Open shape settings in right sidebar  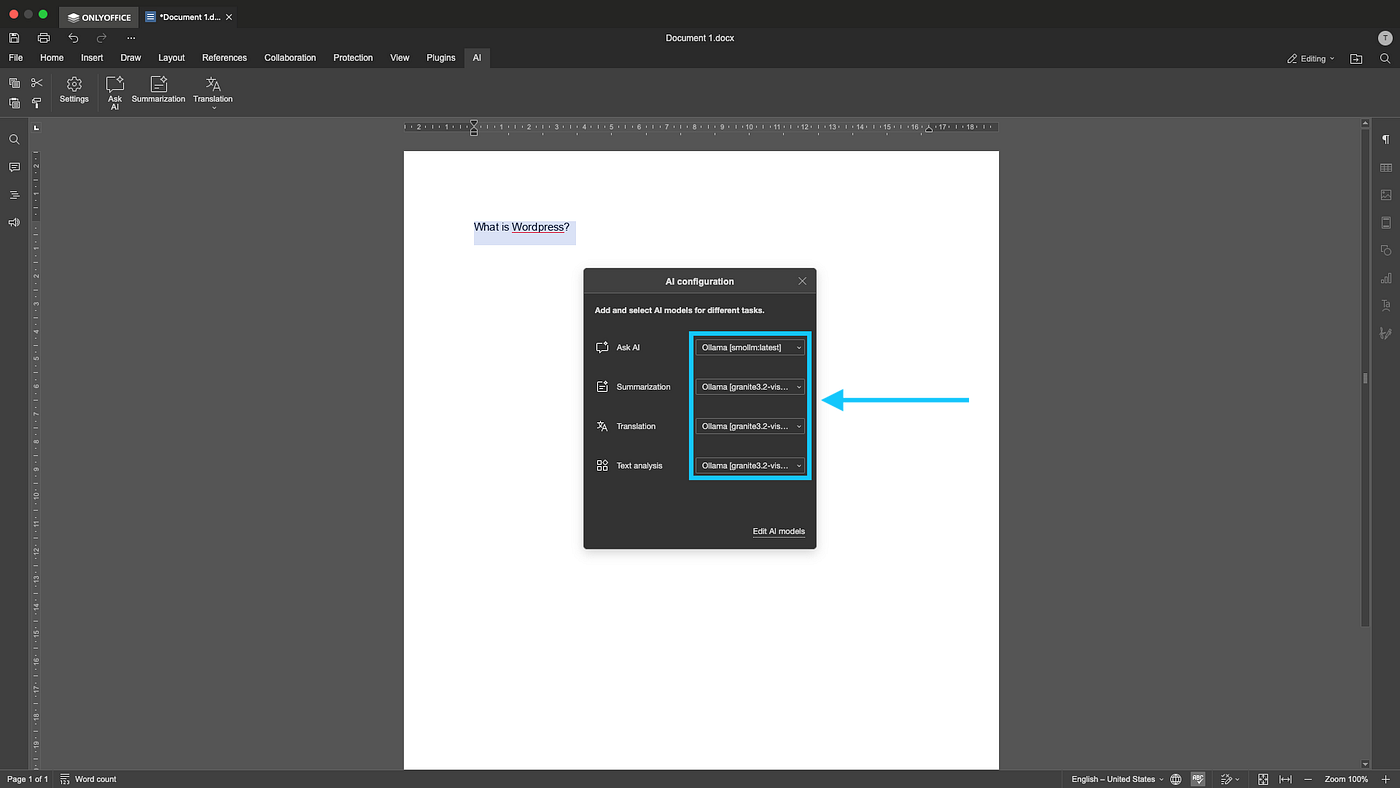point(1386,250)
